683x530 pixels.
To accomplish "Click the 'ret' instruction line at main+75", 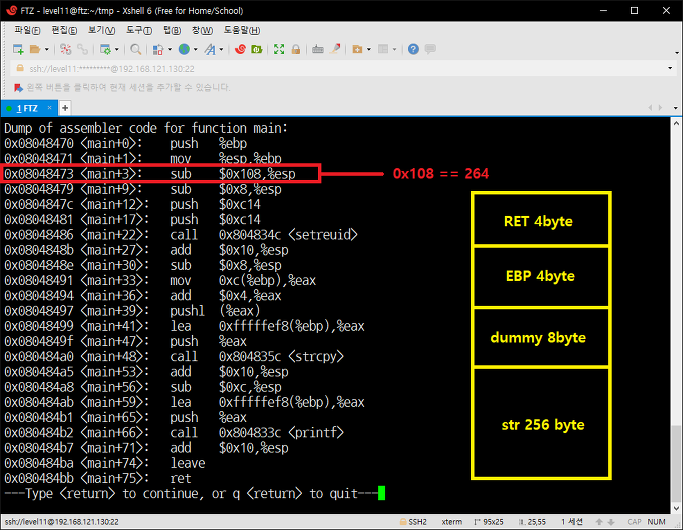I will coord(98,478).
